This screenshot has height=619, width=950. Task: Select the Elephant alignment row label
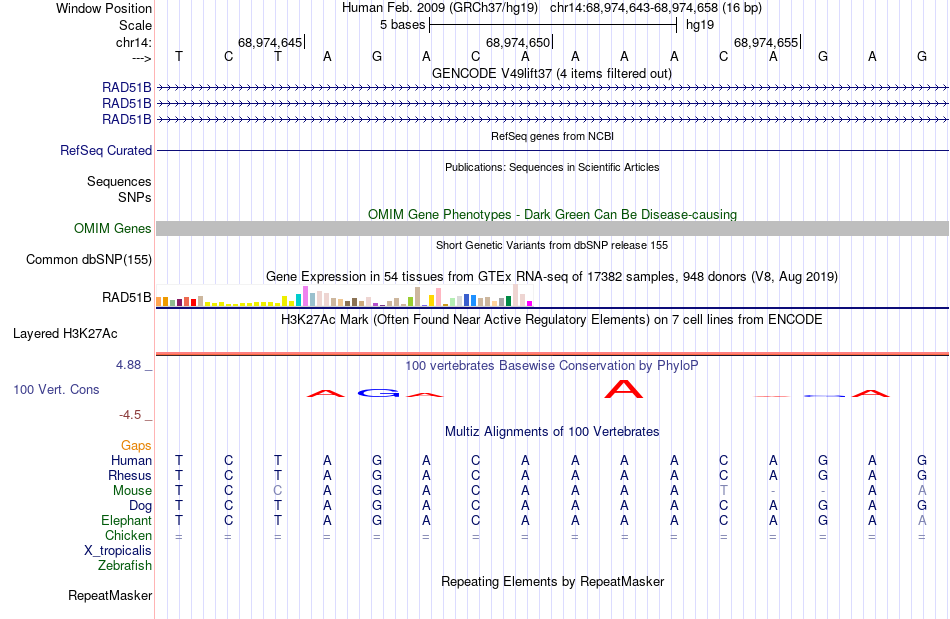point(126,520)
